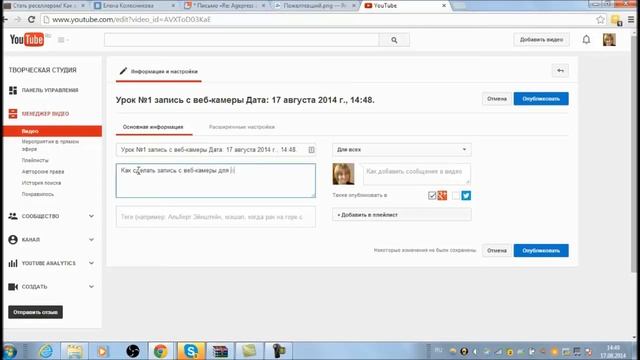Click the bottom Отмена button
The width and height of the screenshot is (640, 360).
coord(497,251)
